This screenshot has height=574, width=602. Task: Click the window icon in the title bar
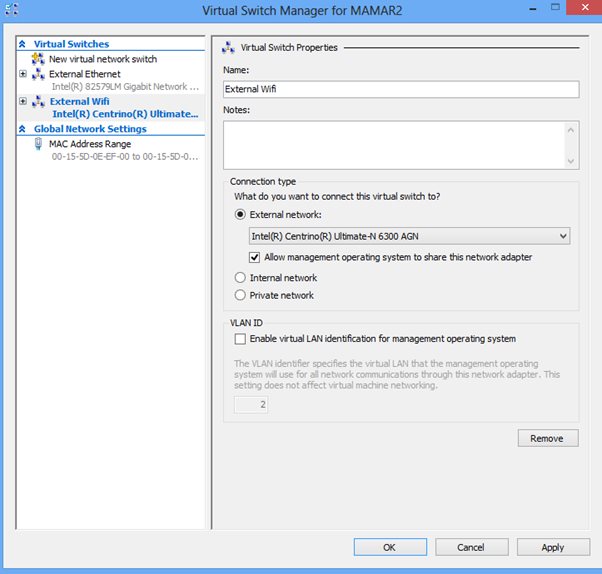click(x=12, y=12)
